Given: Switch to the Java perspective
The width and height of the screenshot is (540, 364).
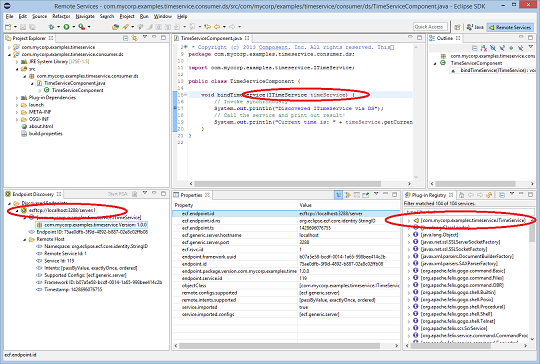Looking at the screenshot, I should (x=475, y=27).
